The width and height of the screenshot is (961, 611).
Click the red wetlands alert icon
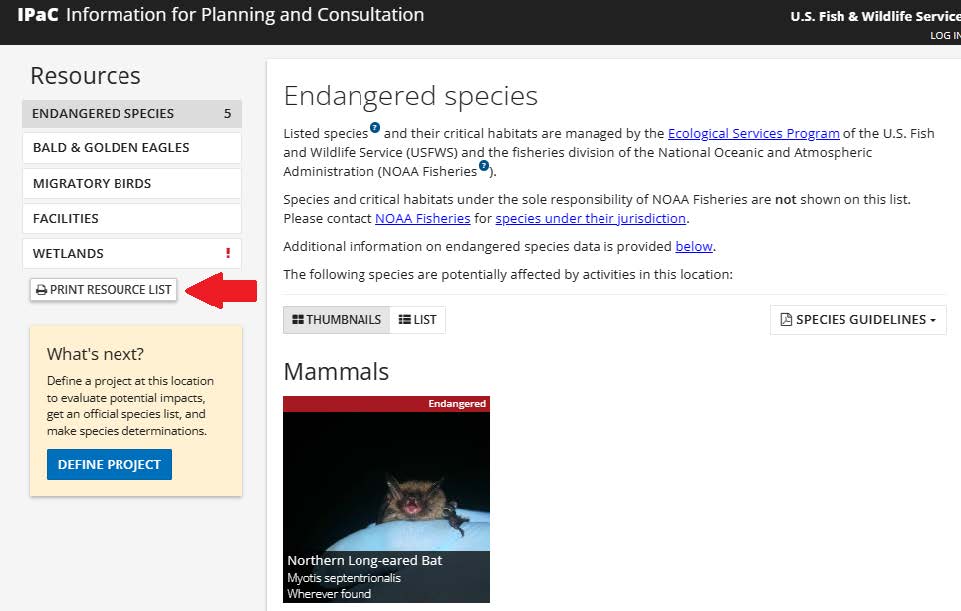click(228, 254)
